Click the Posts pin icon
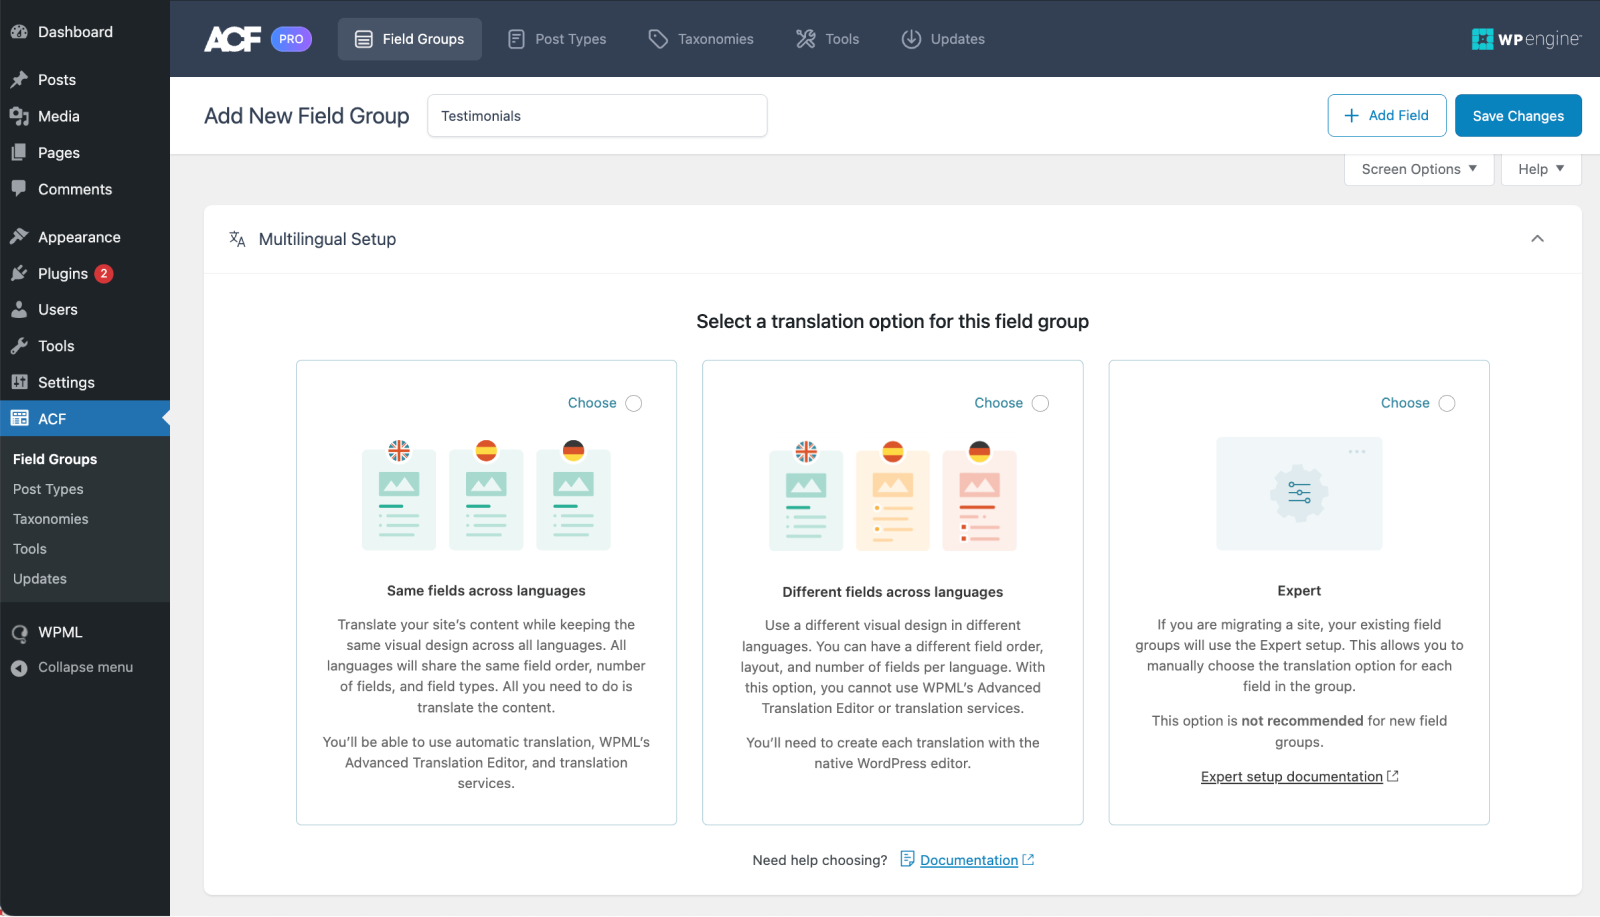Screen dimensions: 1600x917 pos(19,80)
